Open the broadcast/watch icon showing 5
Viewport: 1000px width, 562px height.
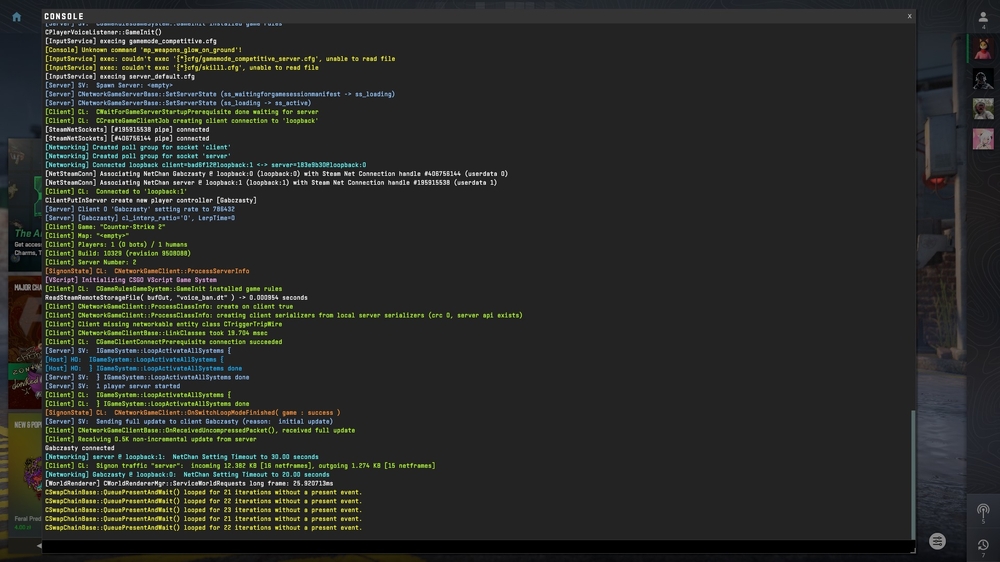click(x=983, y=513)
